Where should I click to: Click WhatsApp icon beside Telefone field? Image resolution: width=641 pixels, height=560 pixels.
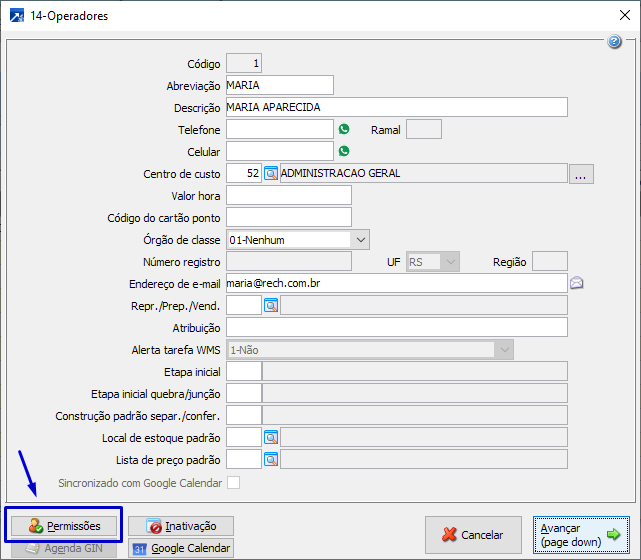point(344,129)
